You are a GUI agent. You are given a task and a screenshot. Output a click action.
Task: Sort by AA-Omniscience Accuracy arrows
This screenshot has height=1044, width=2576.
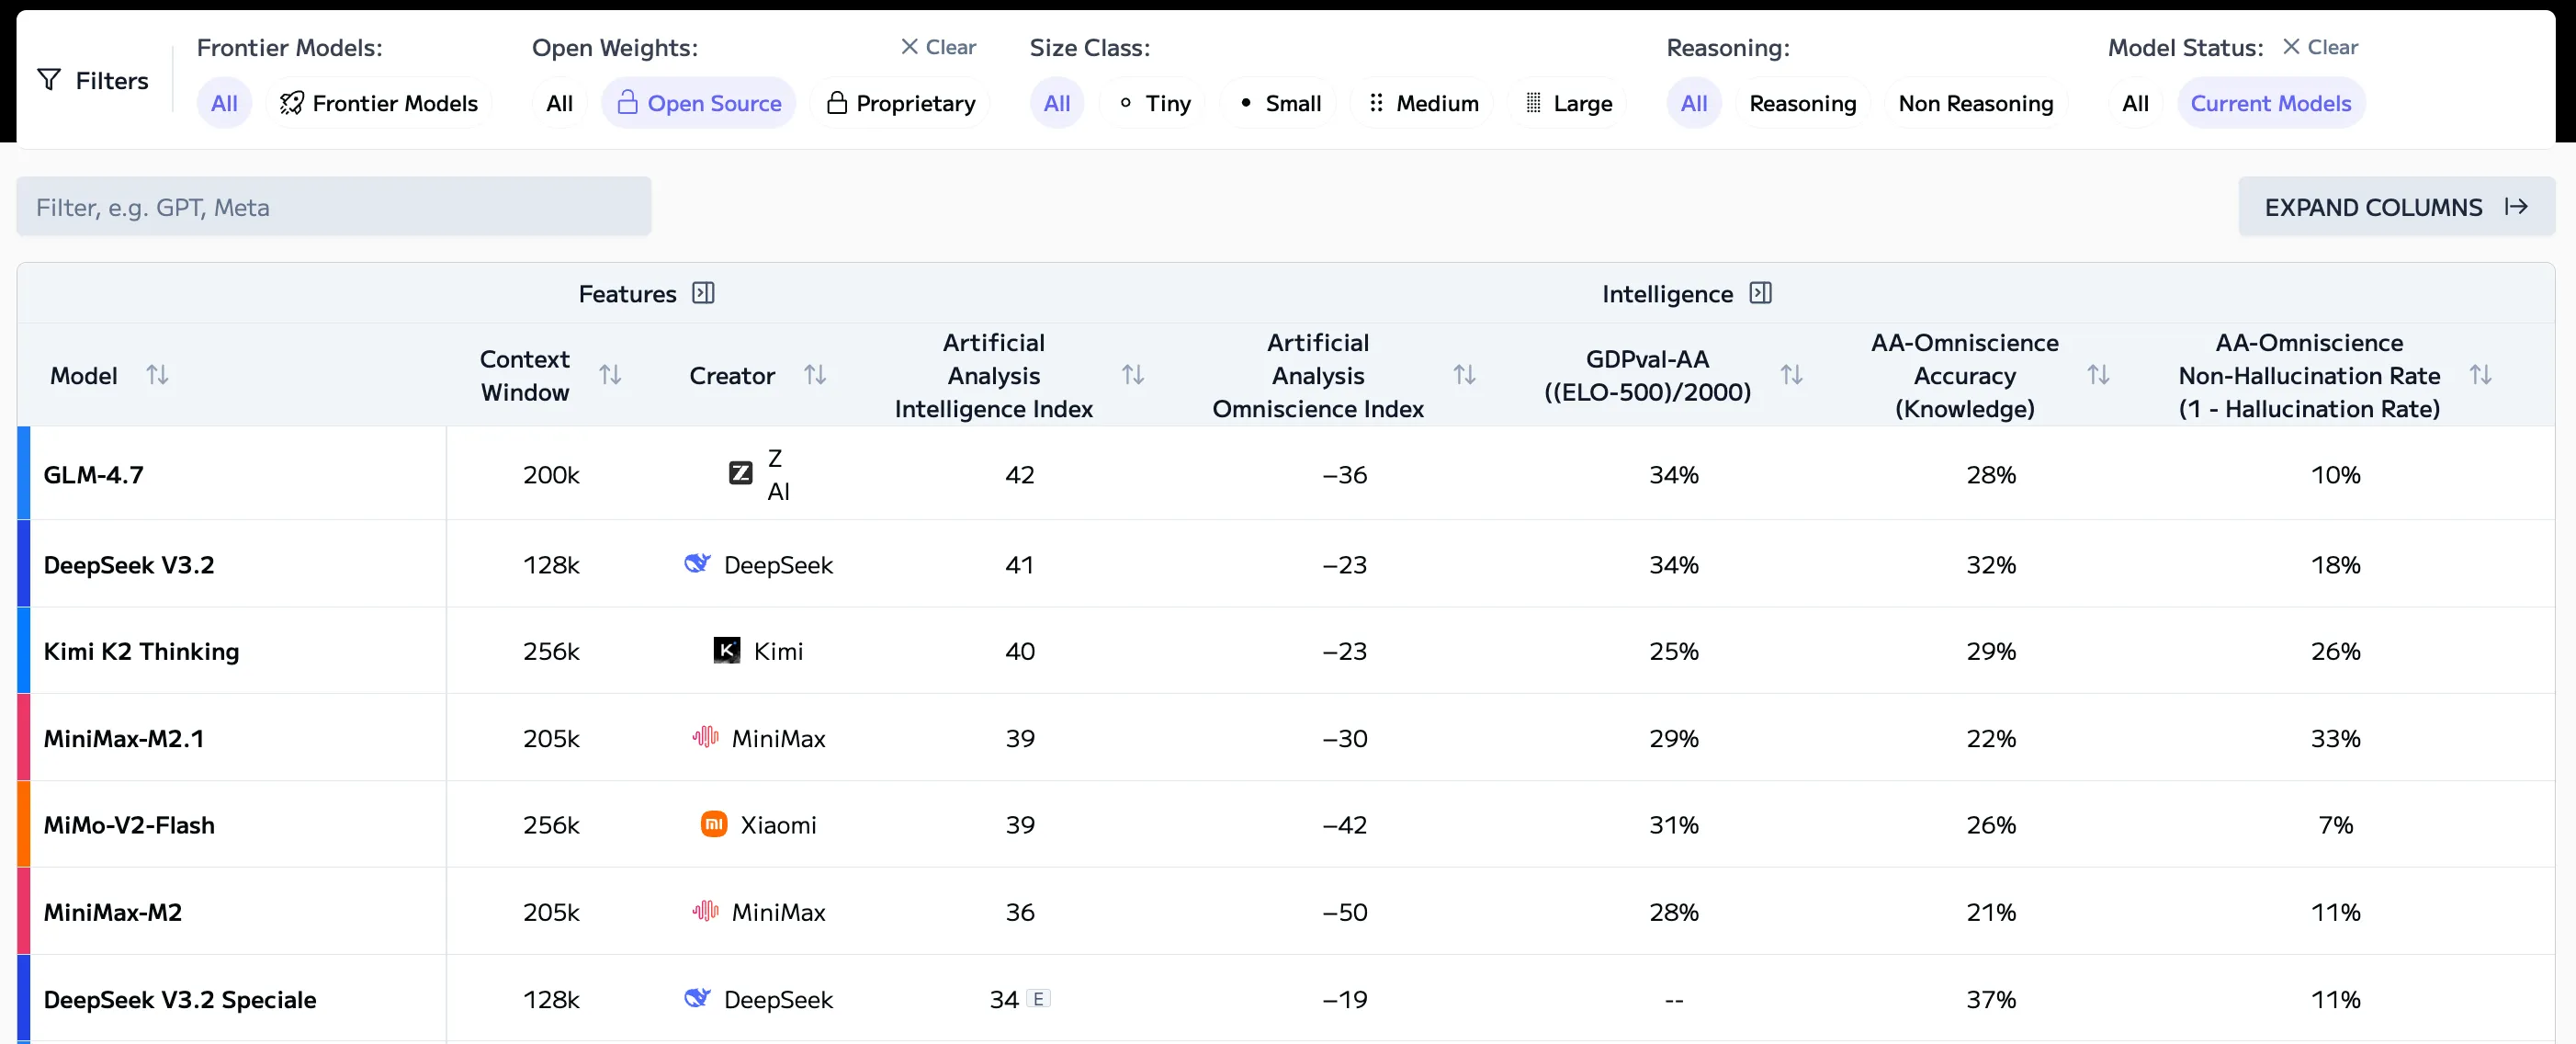coord(2098,375)
